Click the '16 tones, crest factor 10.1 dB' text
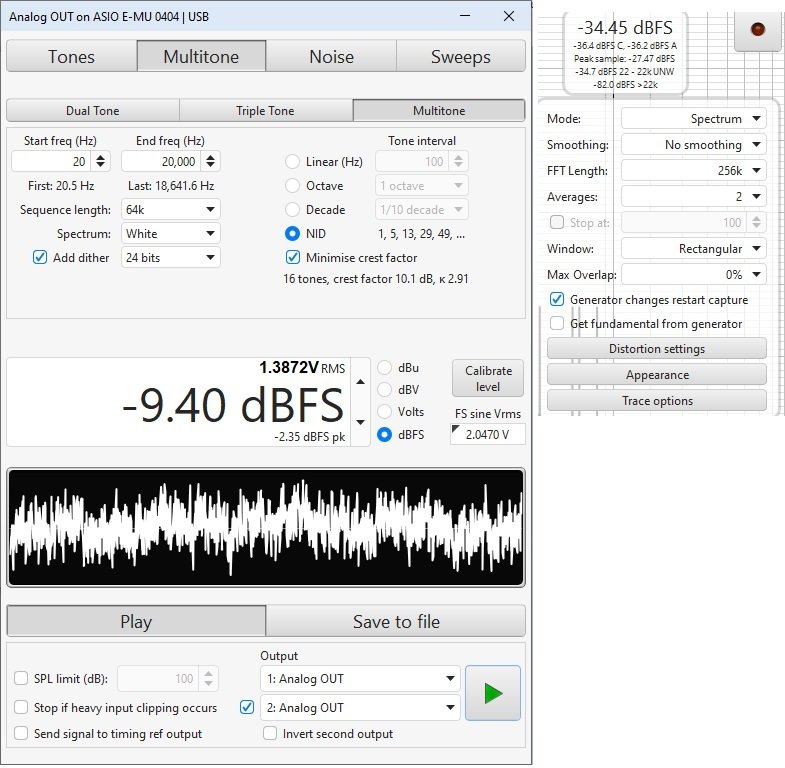785x768 pixels. (x=375, y=279)
